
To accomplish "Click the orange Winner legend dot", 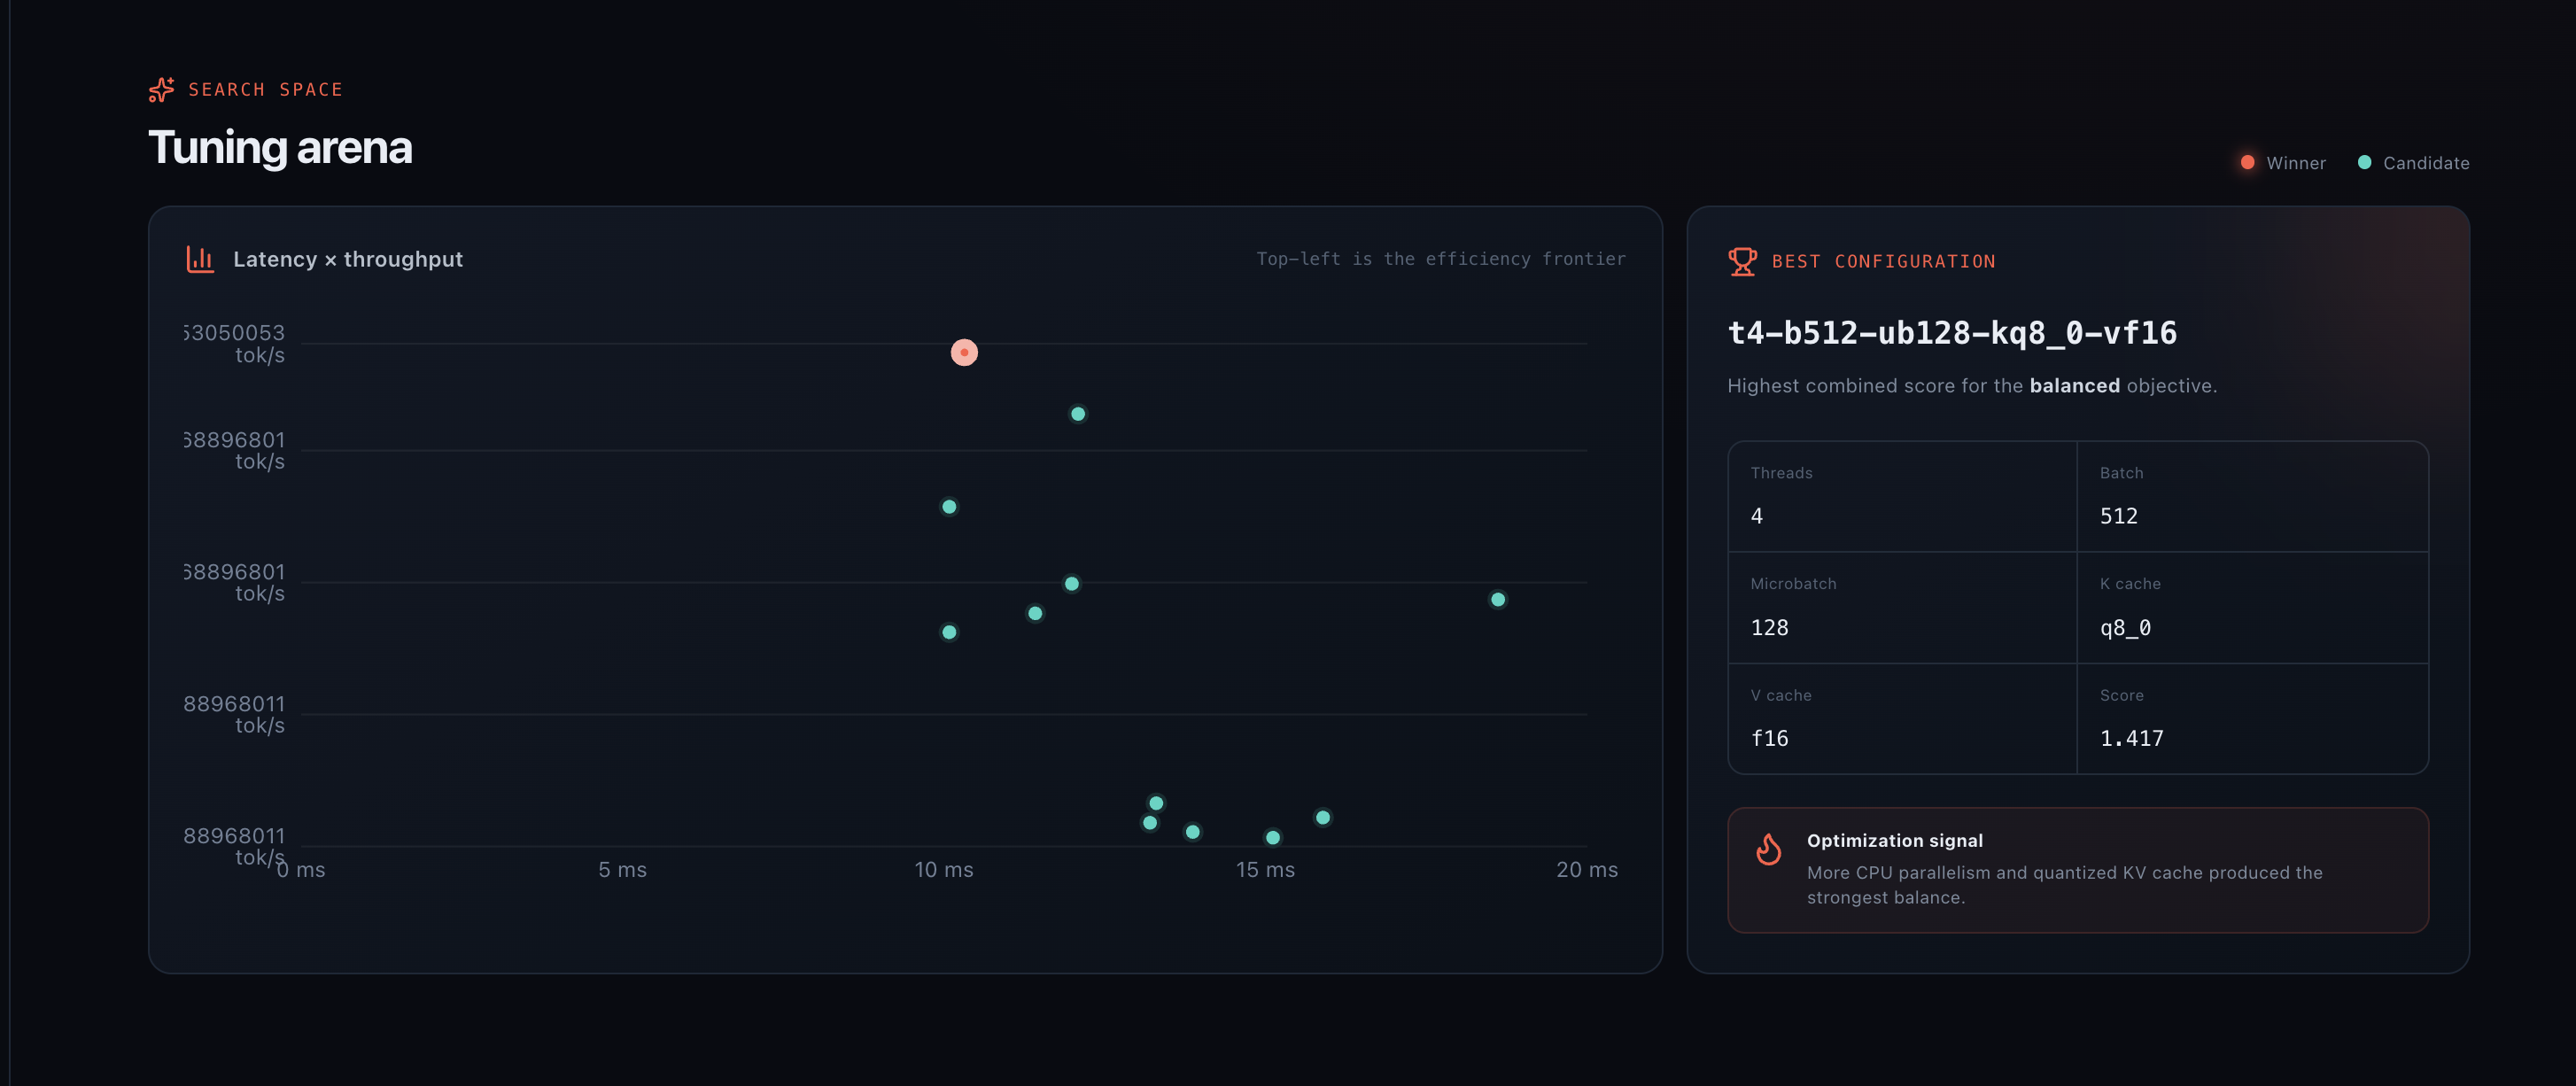I will click(2247, 162).
